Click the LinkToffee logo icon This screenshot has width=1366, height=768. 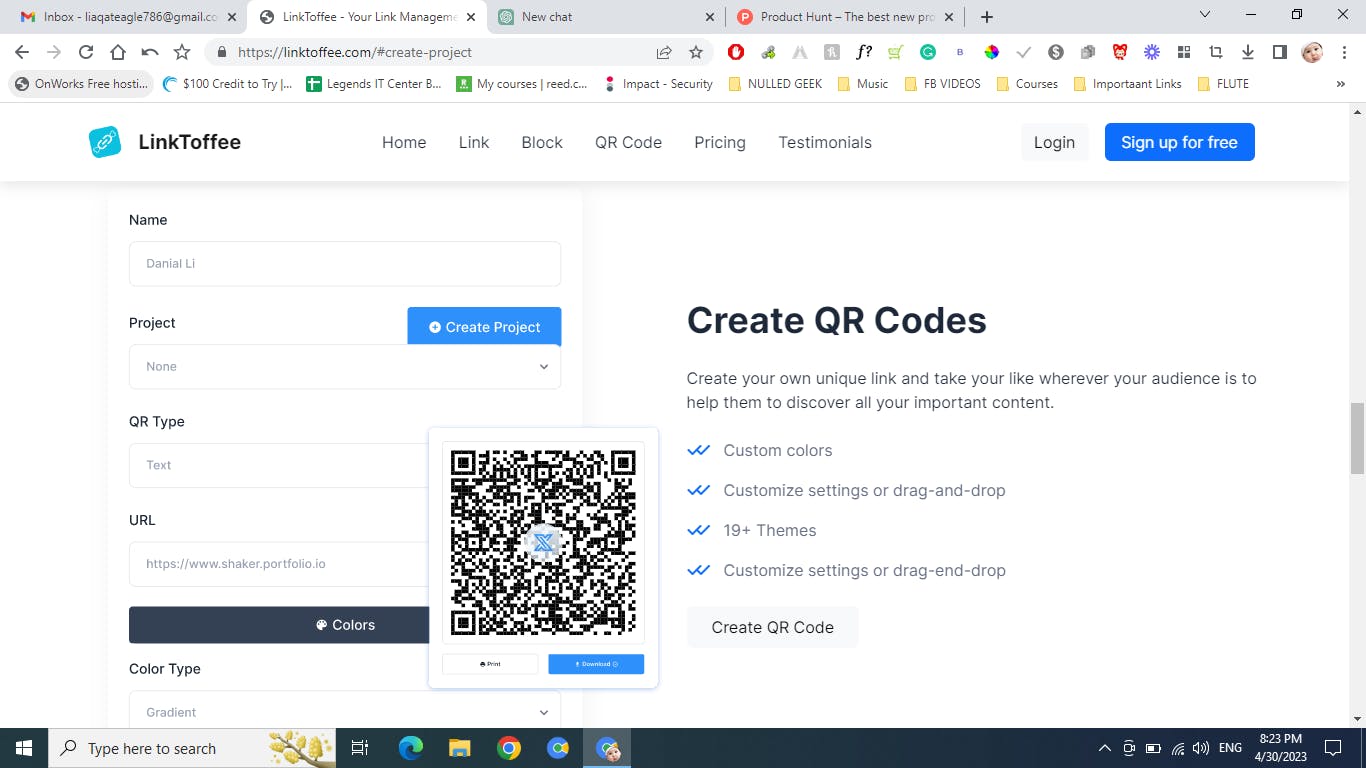coord(105,142)
